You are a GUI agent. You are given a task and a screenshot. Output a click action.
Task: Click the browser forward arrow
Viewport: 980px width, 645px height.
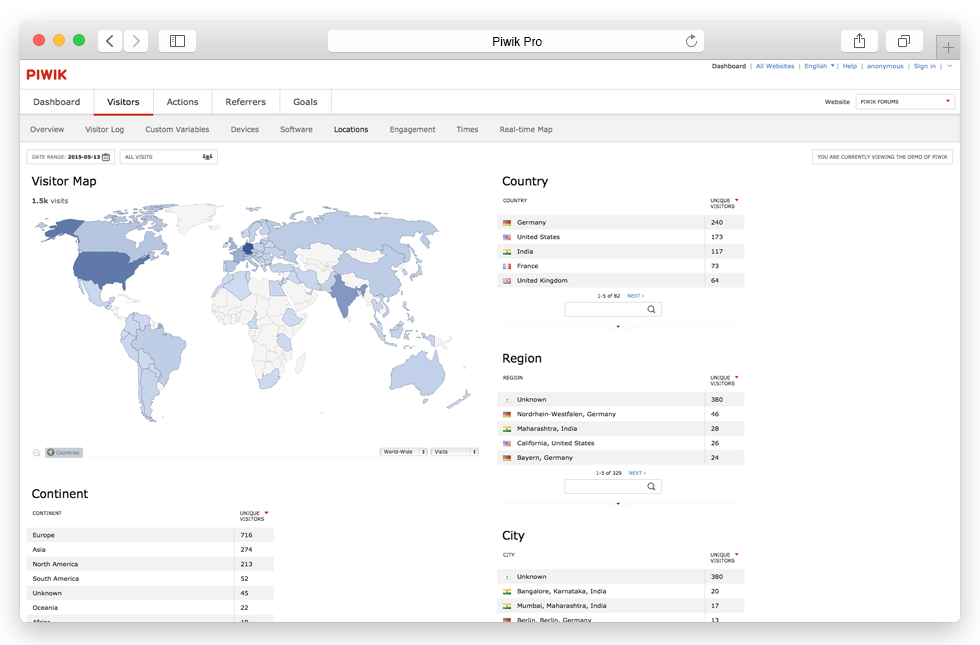[136, 41]
